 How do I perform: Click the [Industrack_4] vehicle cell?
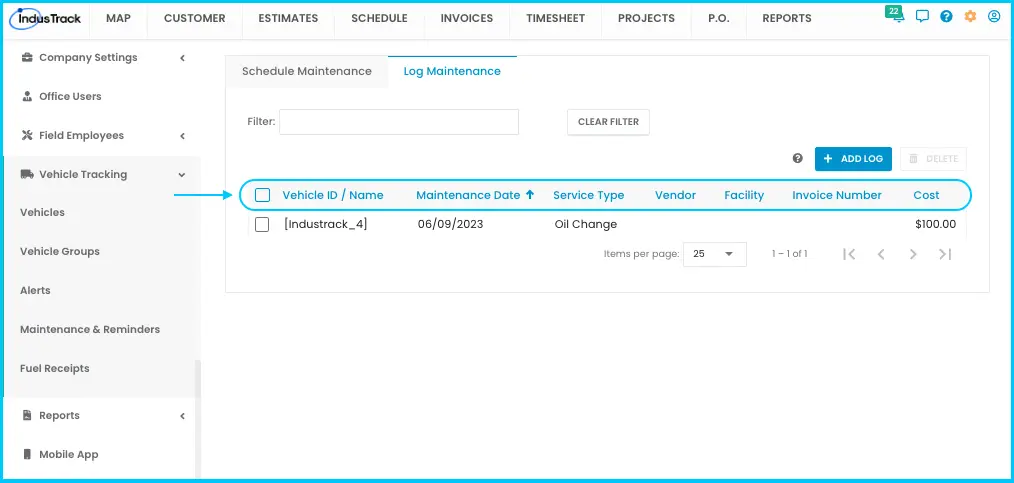pos(326,224)
